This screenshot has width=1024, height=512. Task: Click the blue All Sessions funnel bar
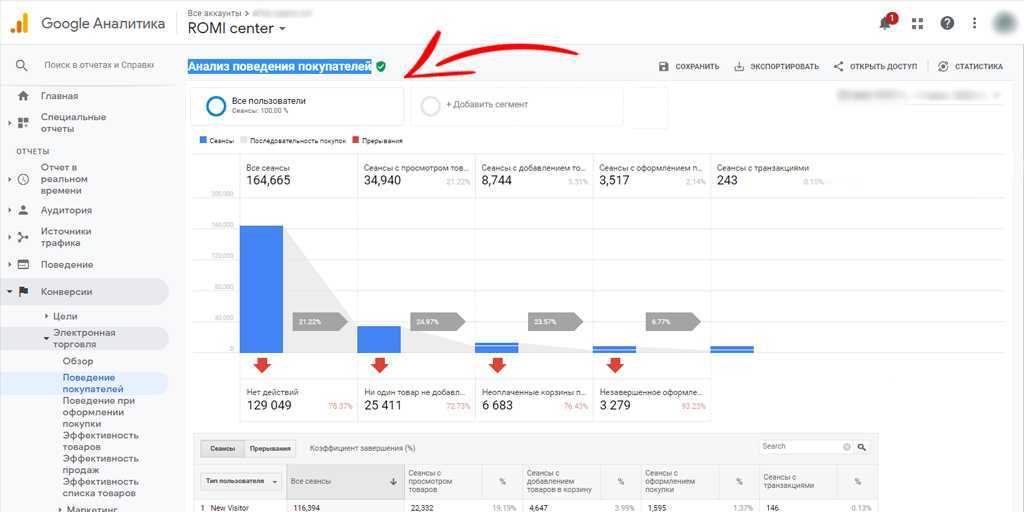[261, 289]
